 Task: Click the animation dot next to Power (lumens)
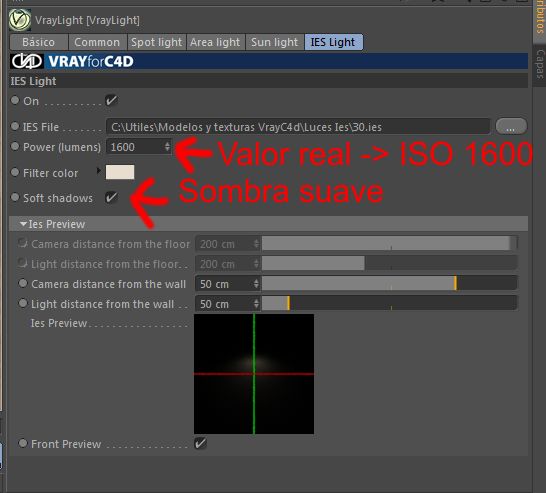click(x=15, y=146)
